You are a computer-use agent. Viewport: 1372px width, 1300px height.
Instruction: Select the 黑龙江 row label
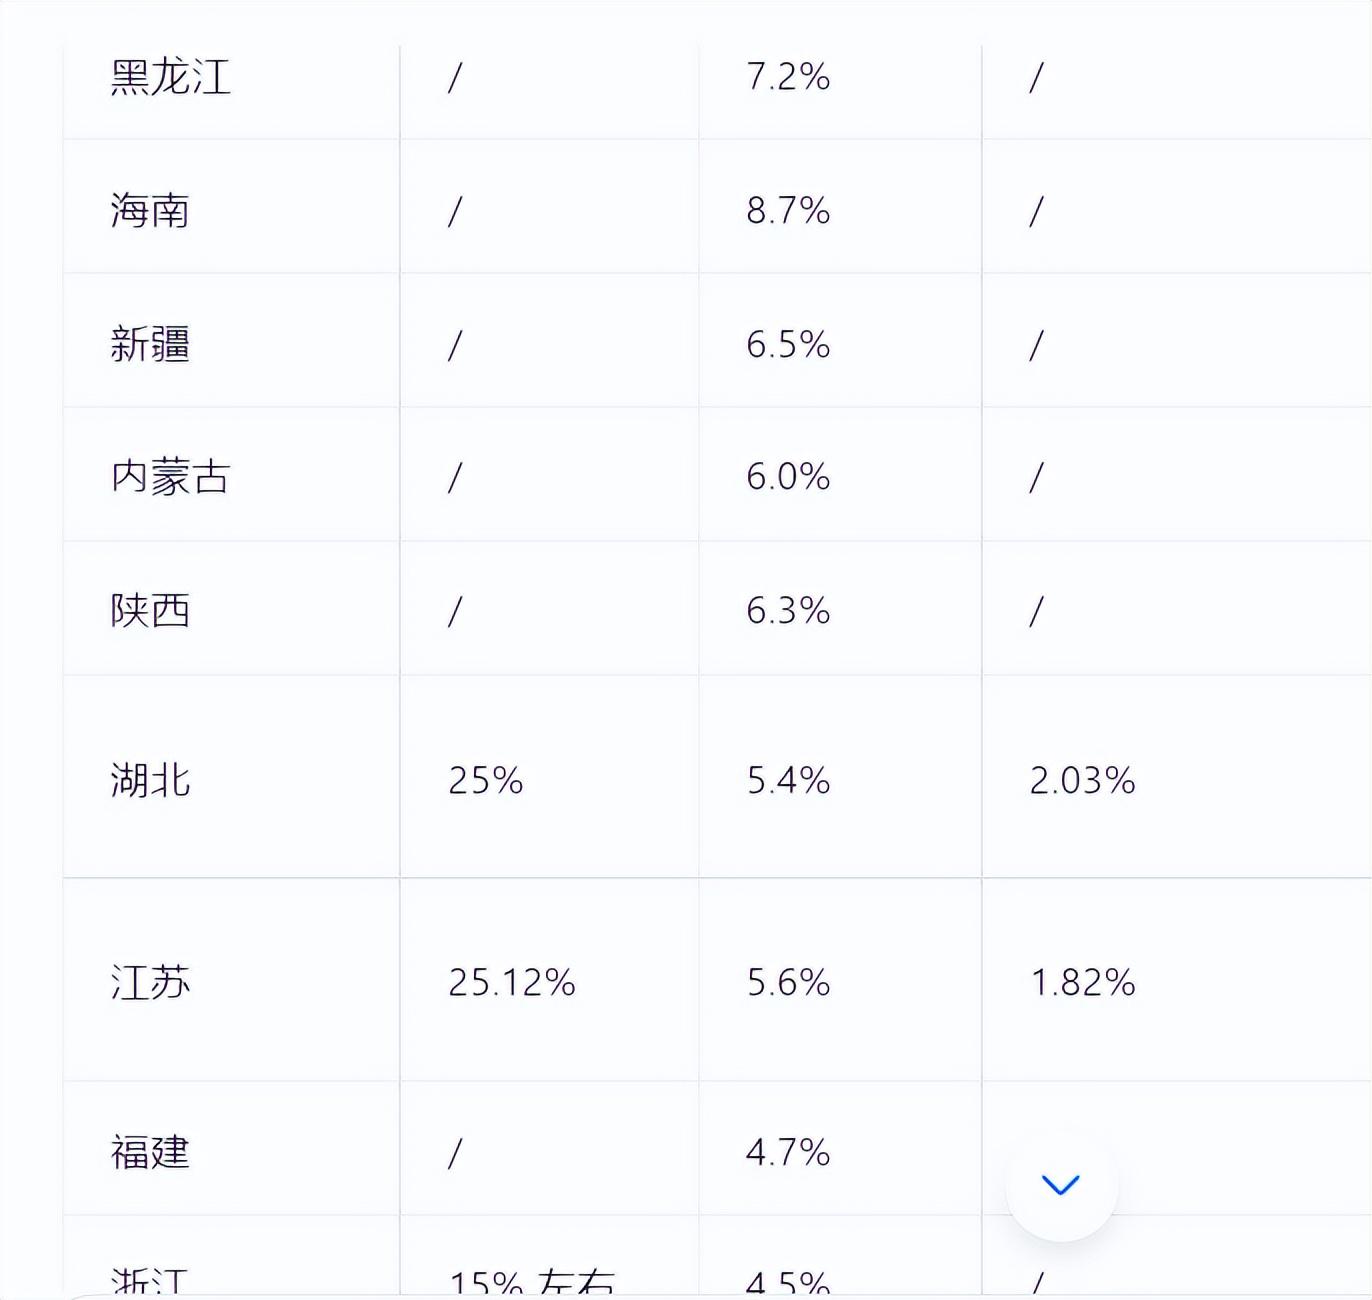[171, 77]
